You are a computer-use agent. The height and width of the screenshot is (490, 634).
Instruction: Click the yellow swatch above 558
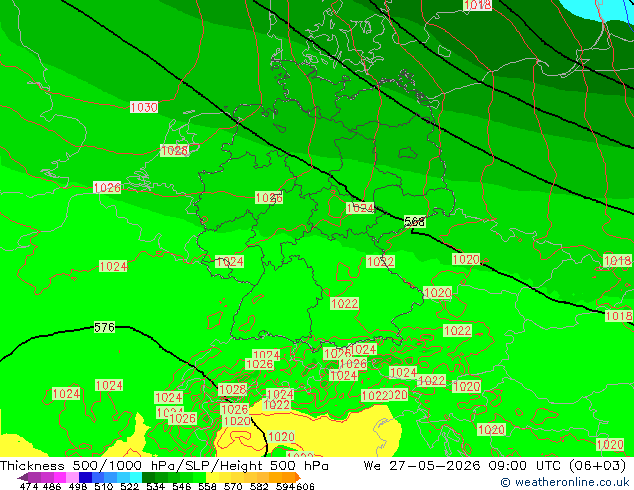[x=212, y=477]
